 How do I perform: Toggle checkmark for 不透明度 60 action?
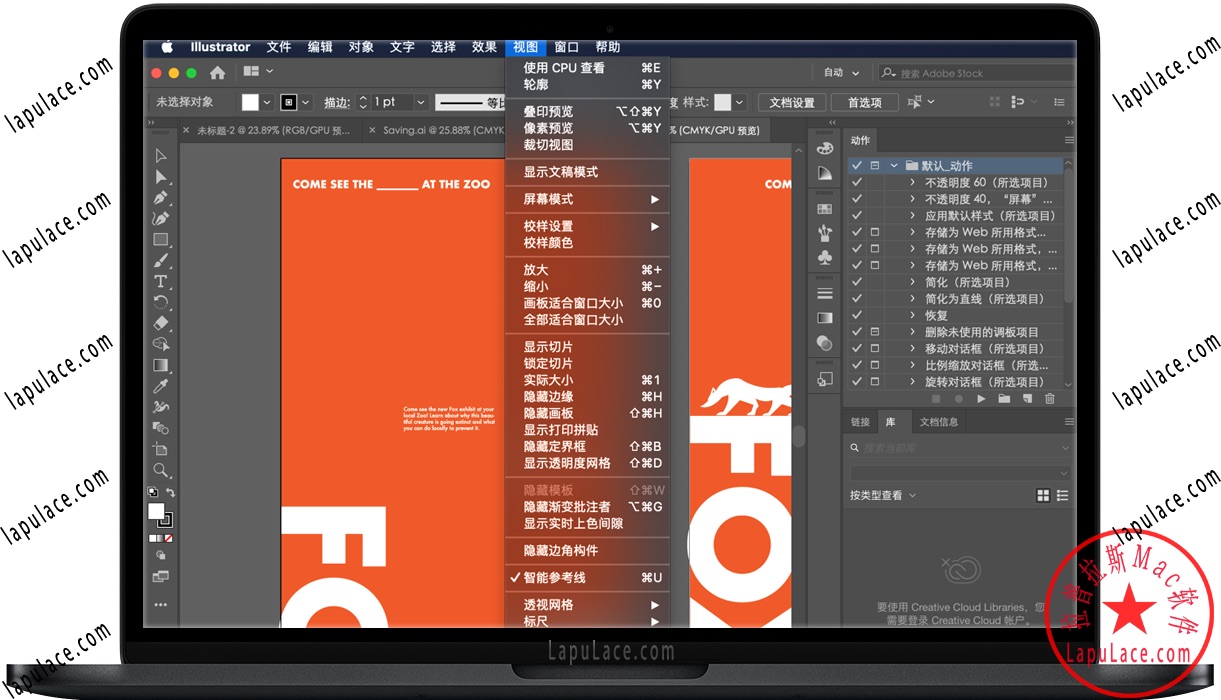pyautogui.click(x=857, y=183)
